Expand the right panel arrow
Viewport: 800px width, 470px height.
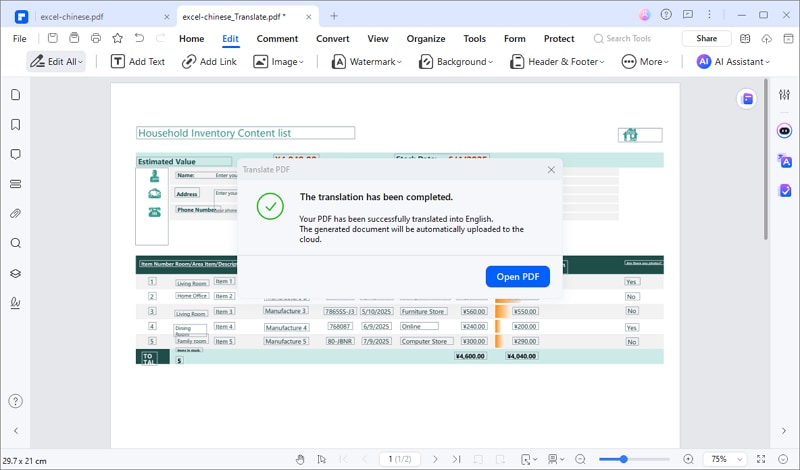point(784,431)
